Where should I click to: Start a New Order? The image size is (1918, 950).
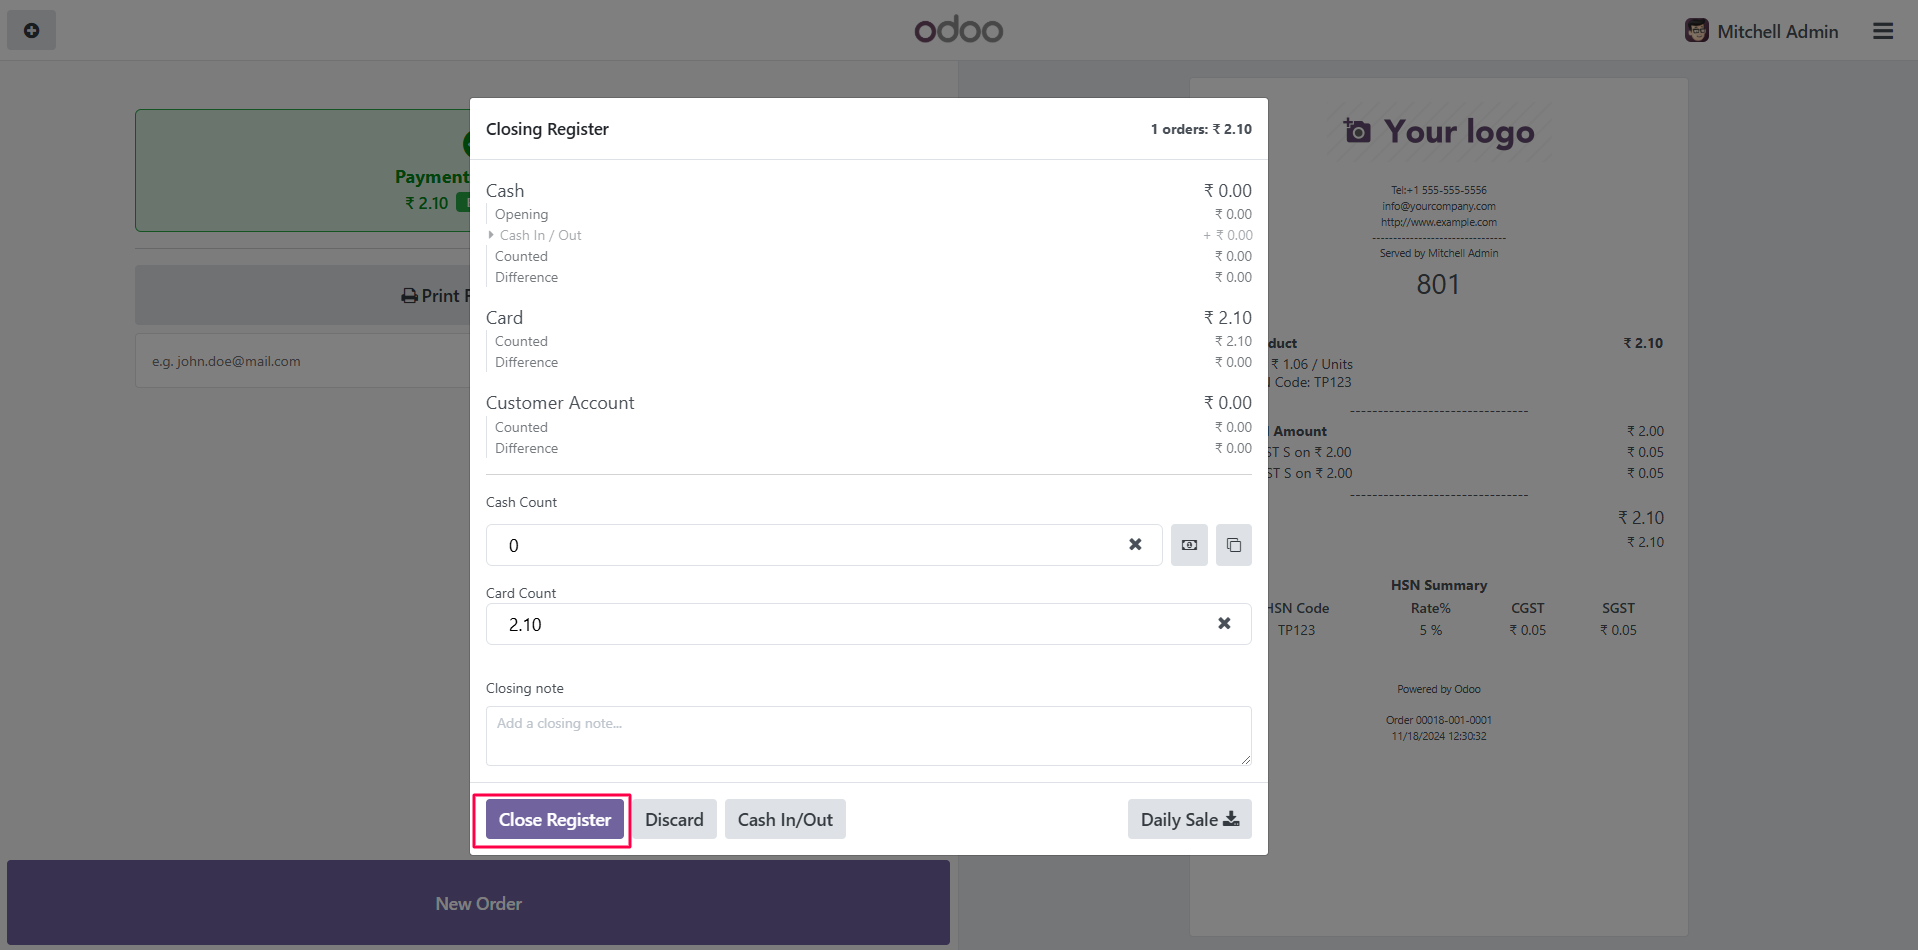click(478, 904)
